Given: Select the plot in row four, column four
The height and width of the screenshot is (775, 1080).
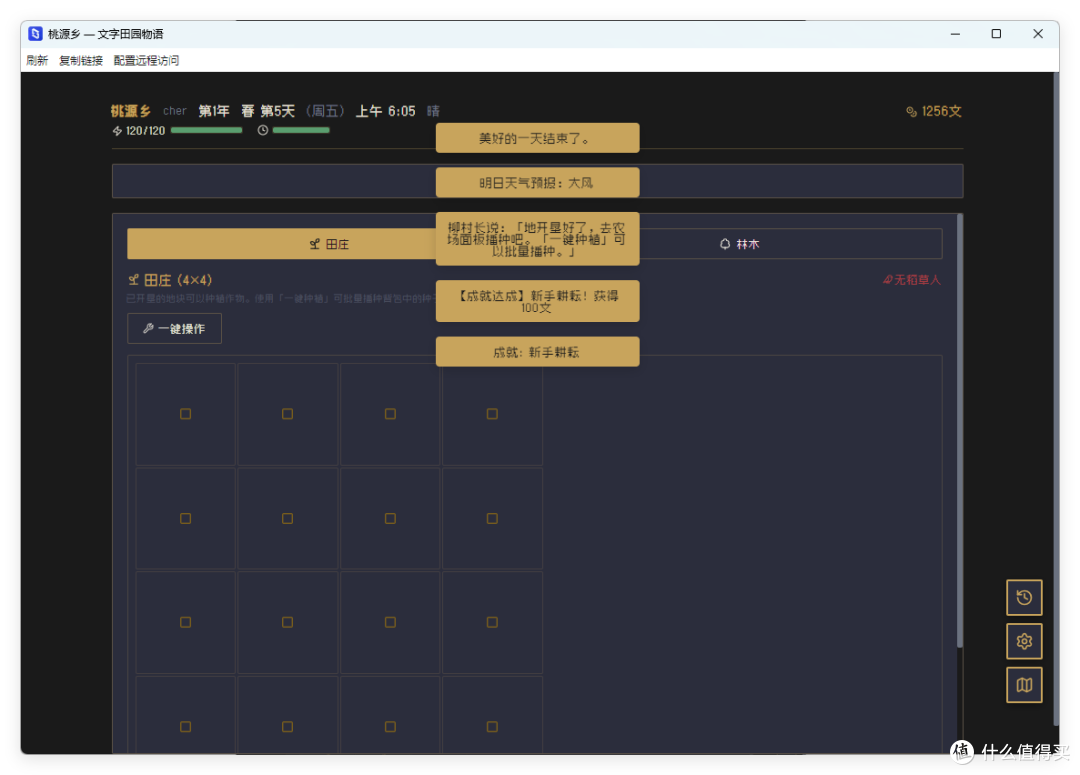Looking at the screenshot, I should point(492,715).
